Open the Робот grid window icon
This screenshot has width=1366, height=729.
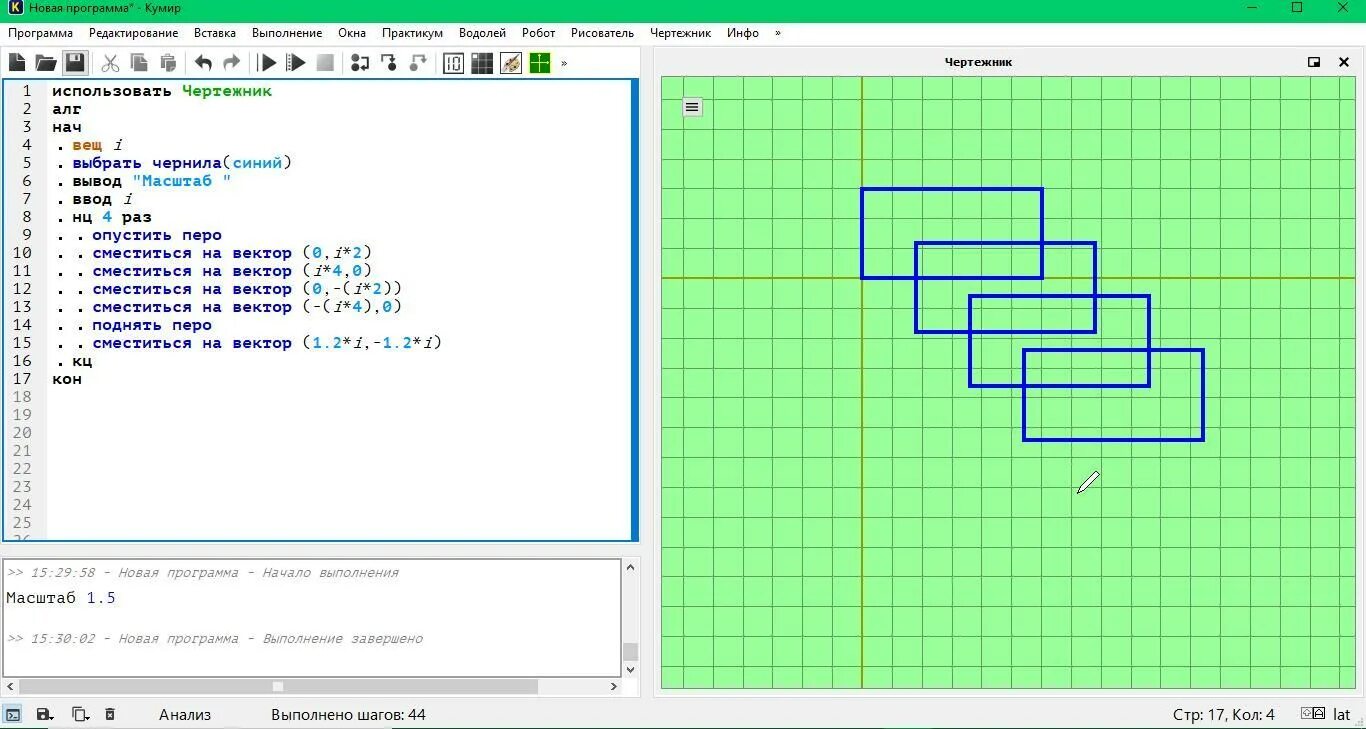point(482,63)
